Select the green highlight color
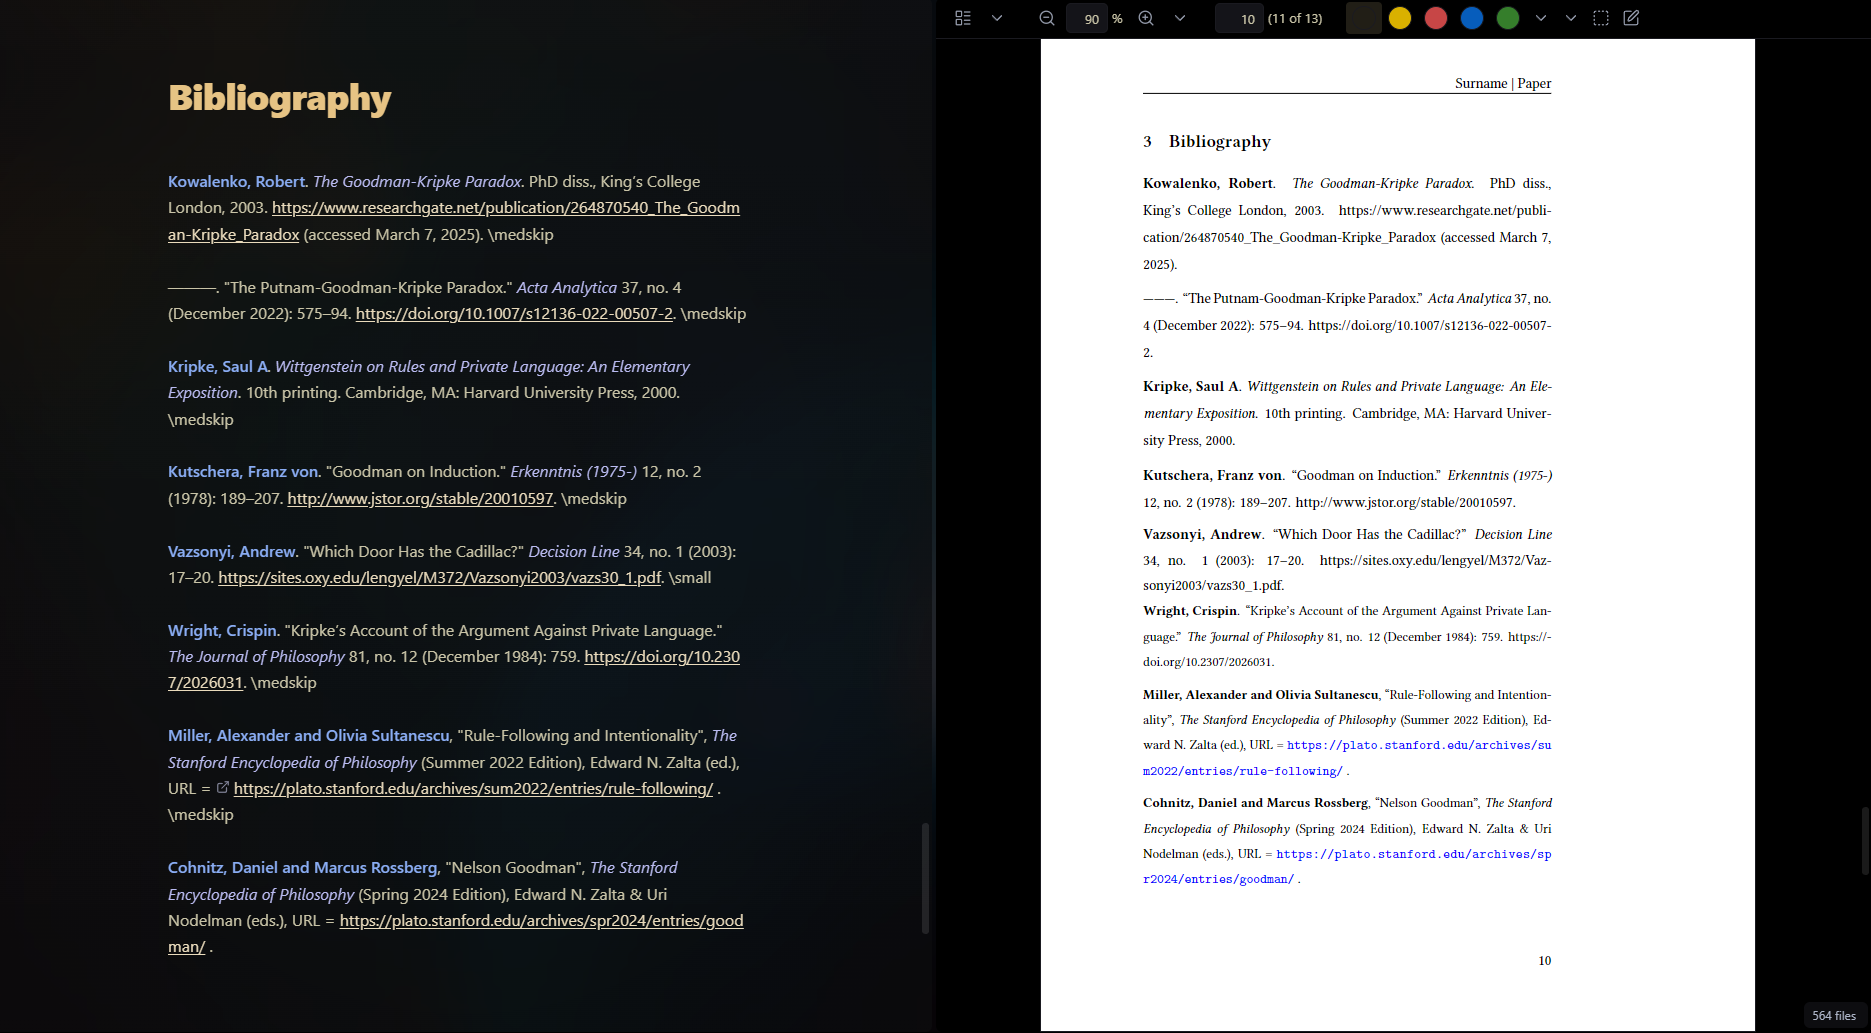This screenshot has height=1033, width=1871. click(x=1508, y=18)
